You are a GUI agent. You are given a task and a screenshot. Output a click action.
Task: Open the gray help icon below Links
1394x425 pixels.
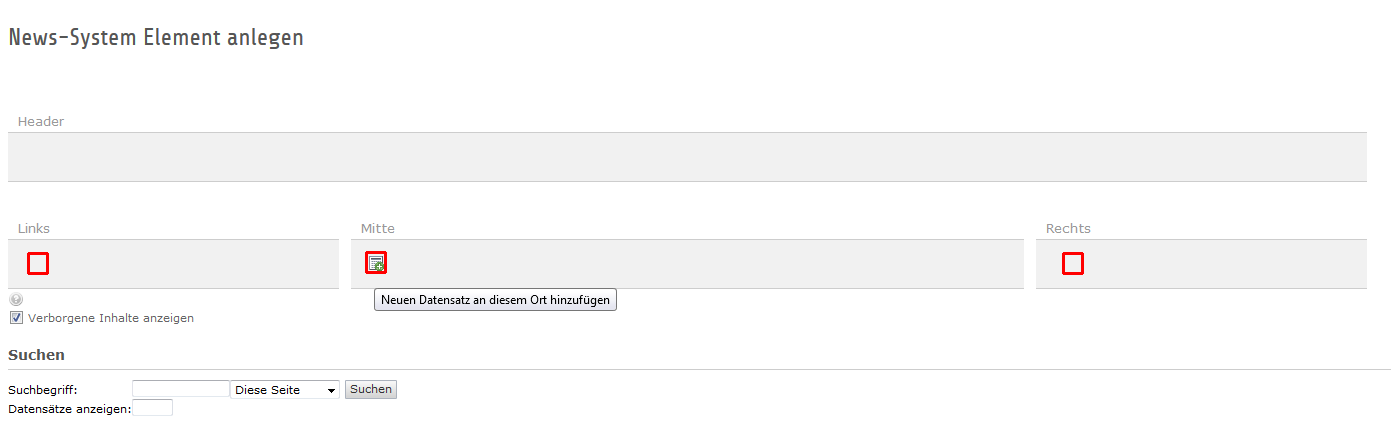pos(16,299)
